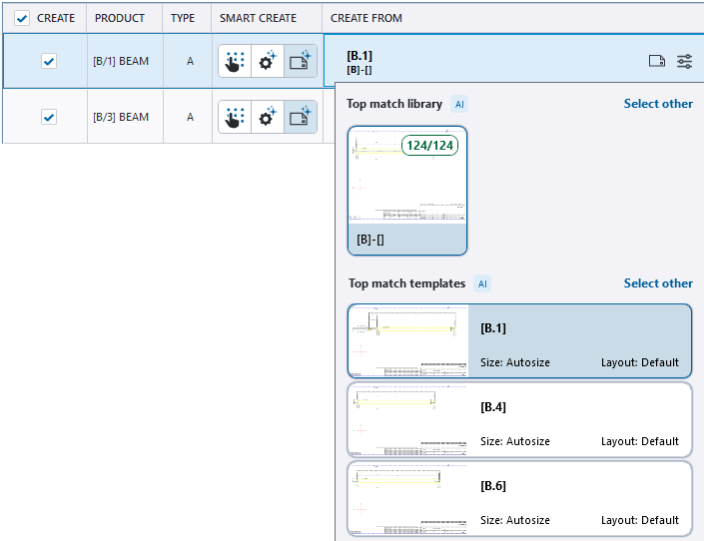Select template smart create icon for B/3 beam

[300, 117]
